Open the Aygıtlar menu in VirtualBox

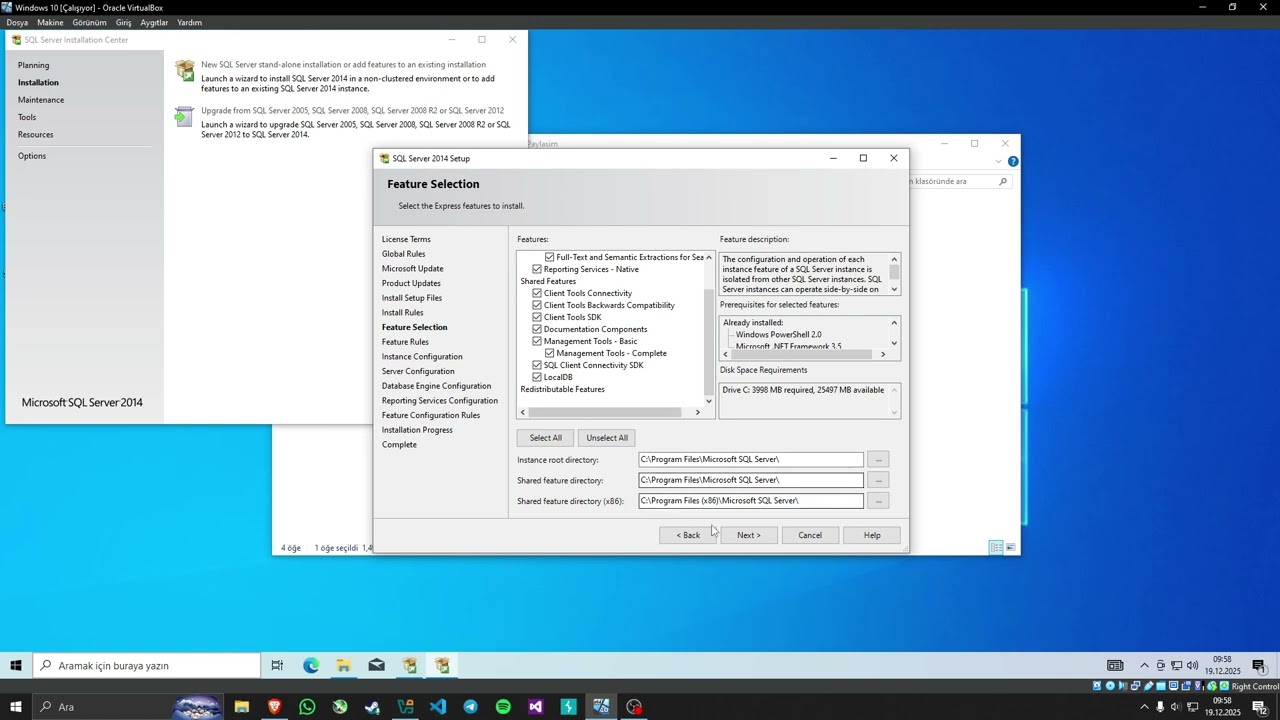154,22
